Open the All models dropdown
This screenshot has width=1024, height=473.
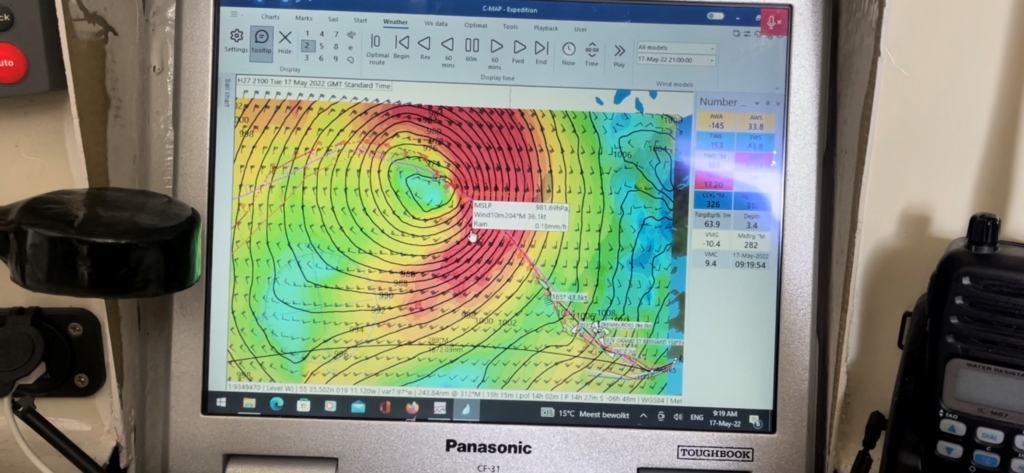(676, 48)
